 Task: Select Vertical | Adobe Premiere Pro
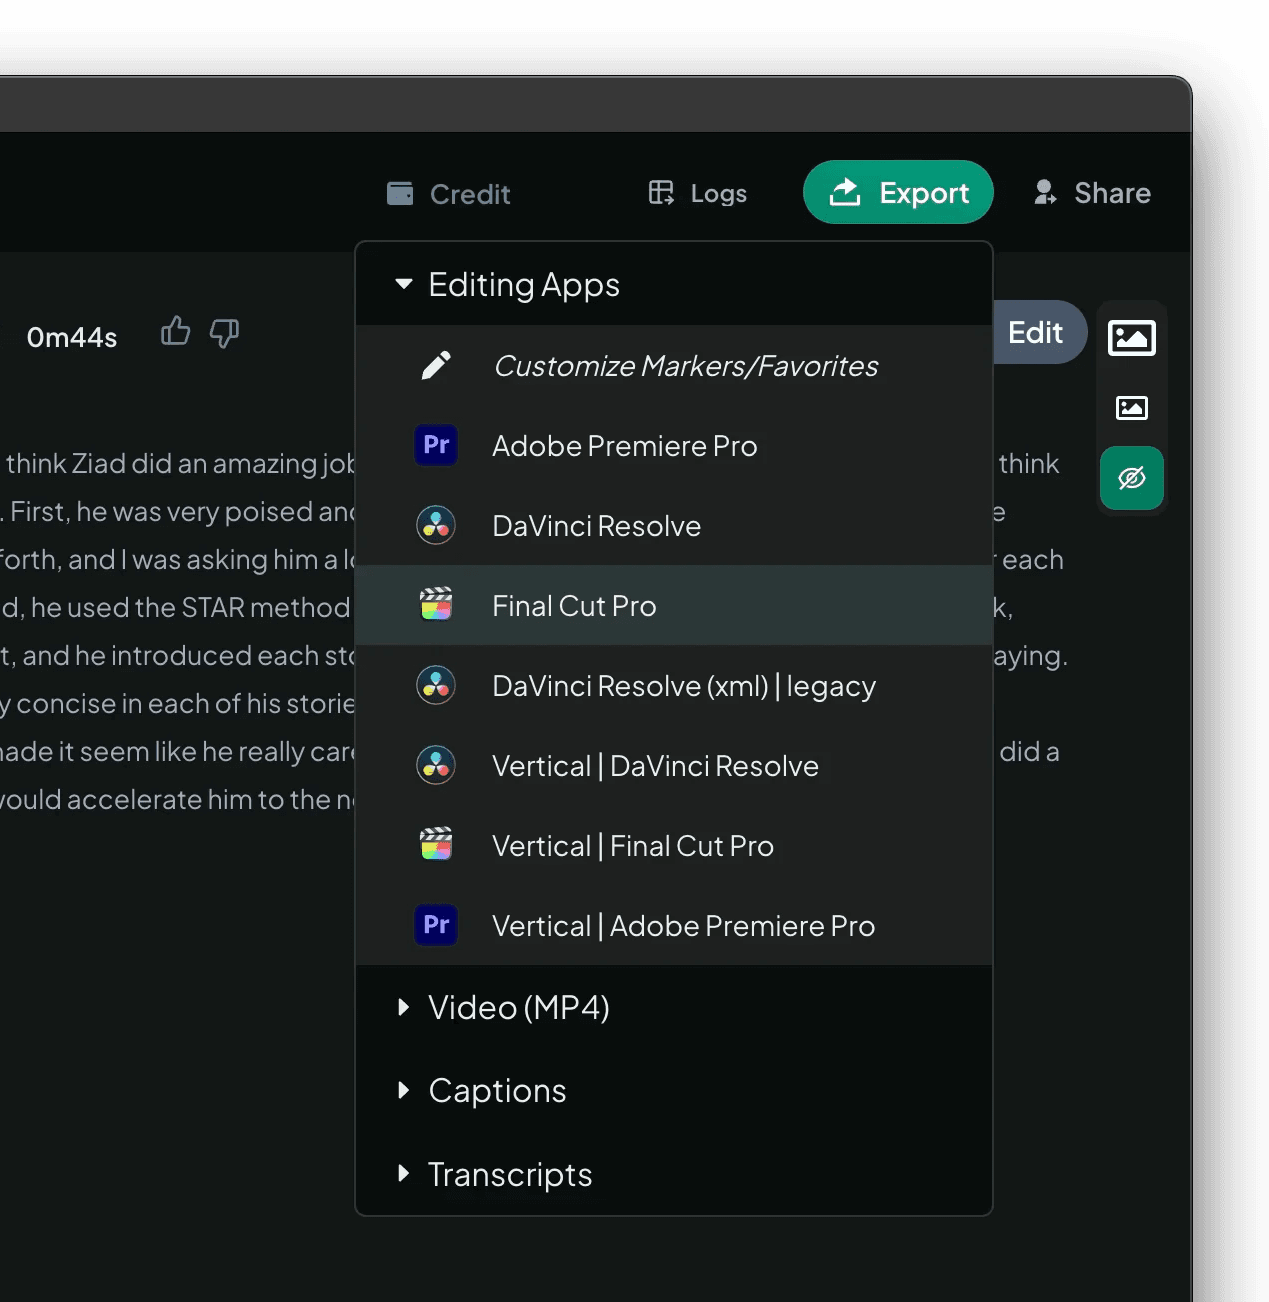pyautogui.click(x=674, y=925)
